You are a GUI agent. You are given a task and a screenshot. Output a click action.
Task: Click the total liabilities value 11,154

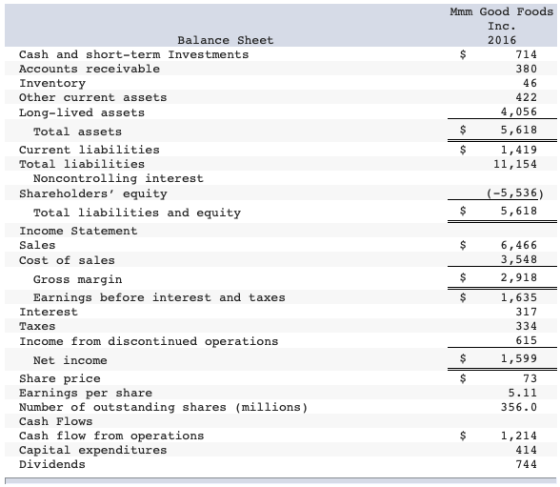coord(515,164)
